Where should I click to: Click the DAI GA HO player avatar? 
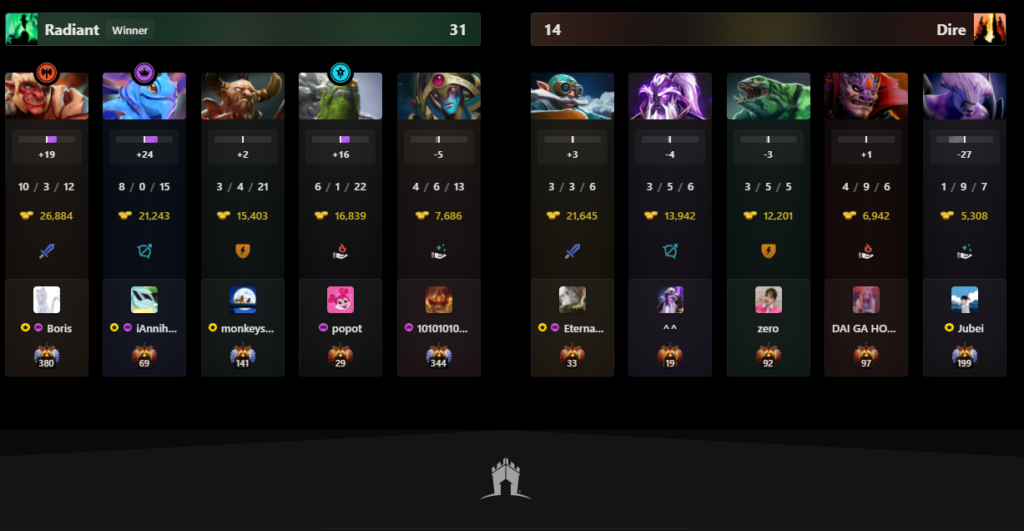[x=866, y=300]
